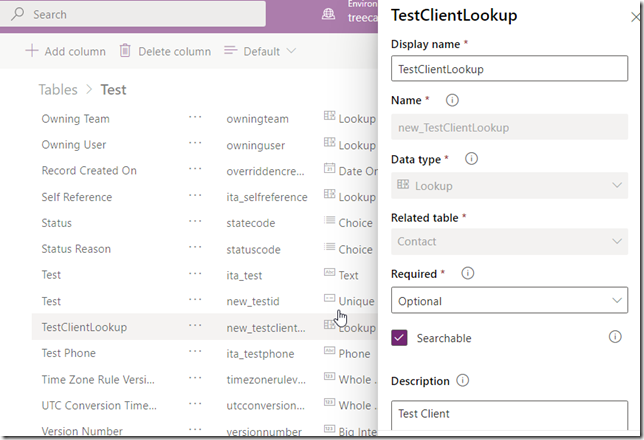Open the Related table dropdown
The height and width of the screenshot is (440, 644).
(510, 241)
